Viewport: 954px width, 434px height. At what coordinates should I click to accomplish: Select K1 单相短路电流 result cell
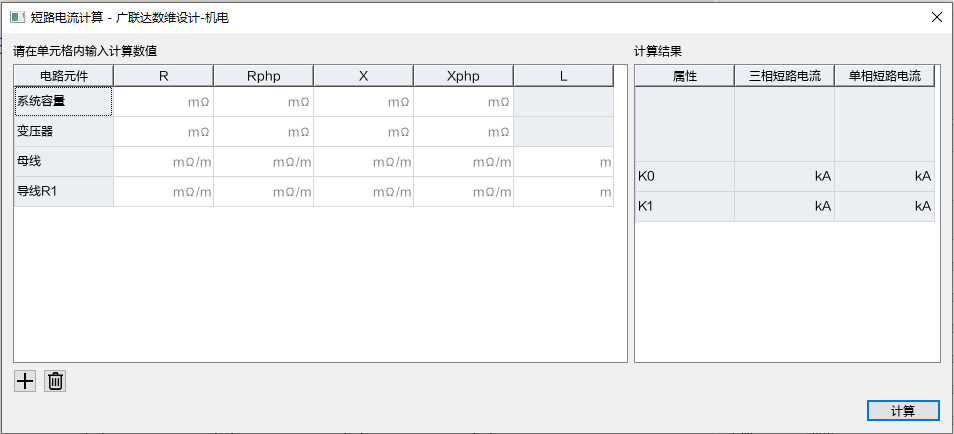pyautogui.click(x=885, y=206)
